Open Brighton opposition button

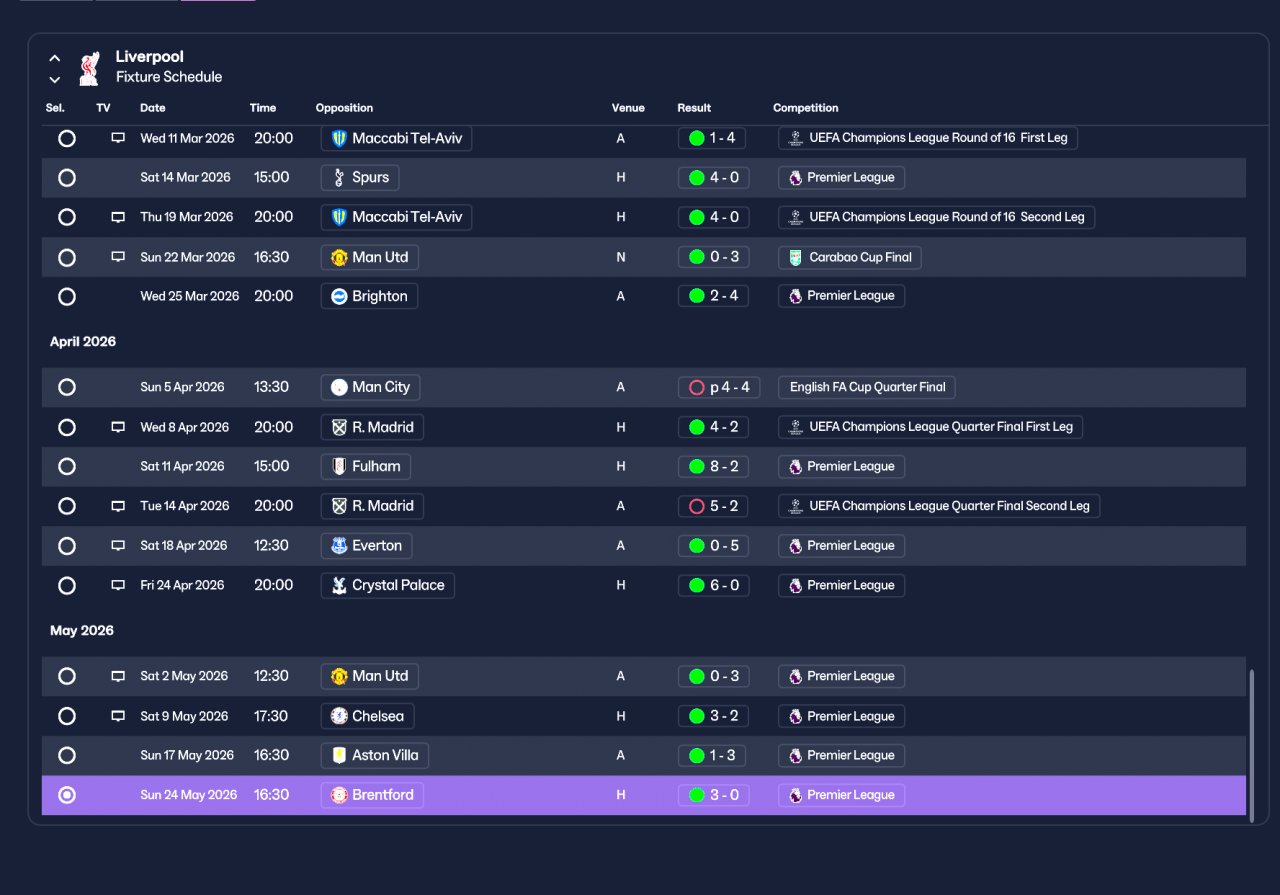pyautogui.click(x=369, y=296)
